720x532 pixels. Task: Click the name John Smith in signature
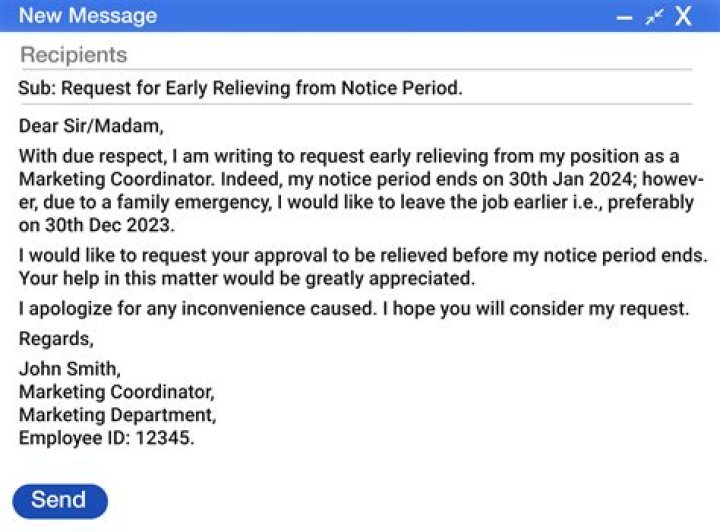click(69, 369)
